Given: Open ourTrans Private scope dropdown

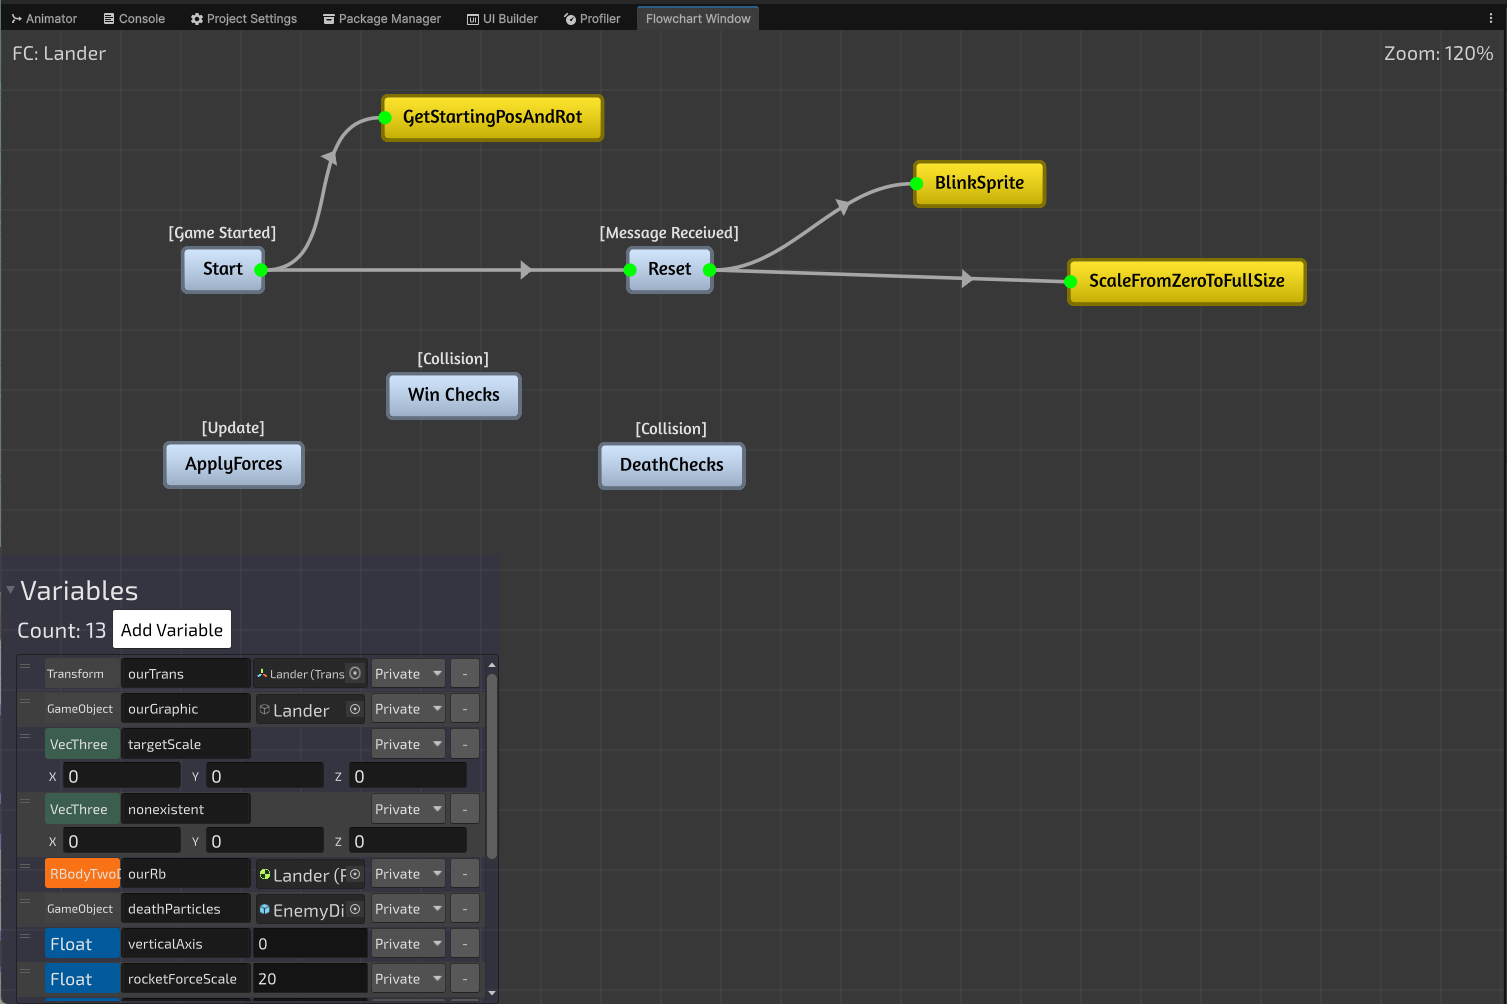Looking at the screenshot, I should pos(408,674).
